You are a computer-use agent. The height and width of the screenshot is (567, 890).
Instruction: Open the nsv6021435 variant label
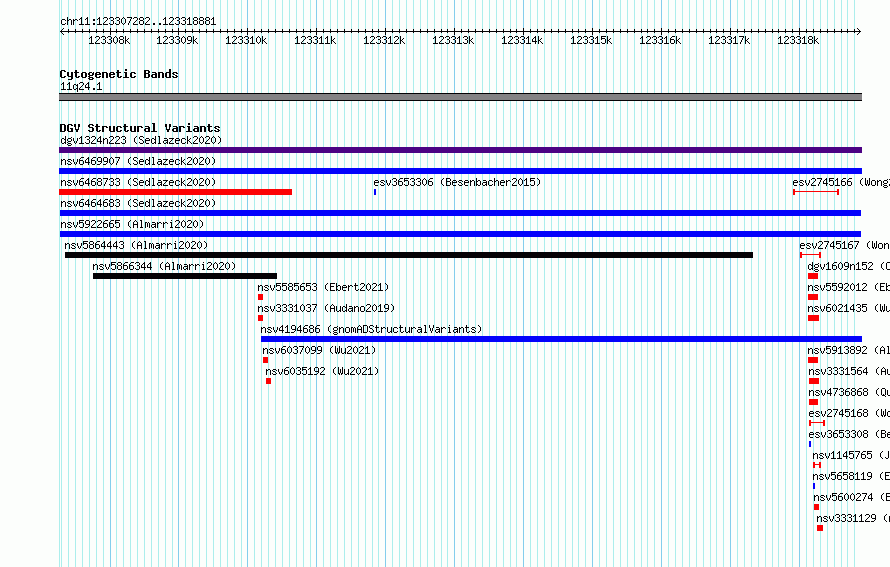pos(849,308)
